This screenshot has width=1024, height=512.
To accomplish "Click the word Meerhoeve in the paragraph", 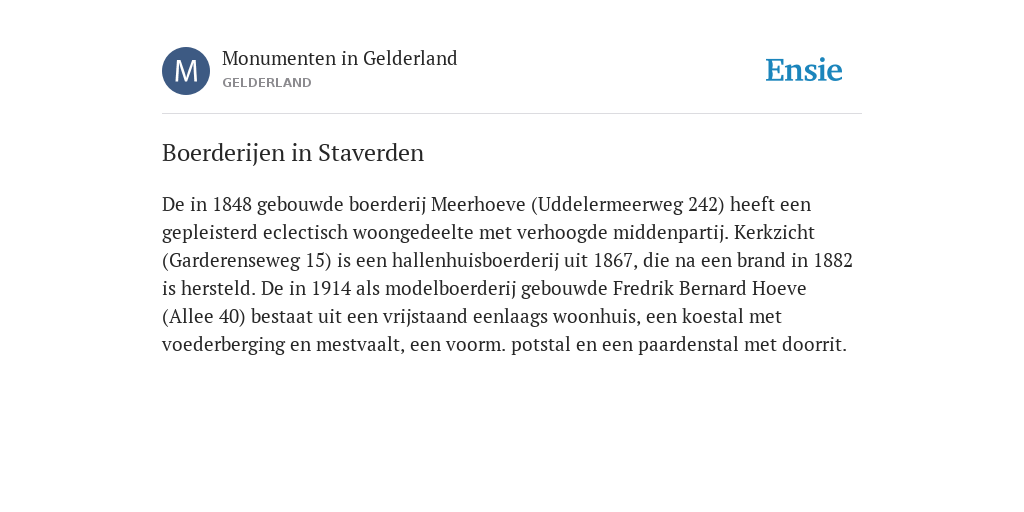I will coord(478,204).
